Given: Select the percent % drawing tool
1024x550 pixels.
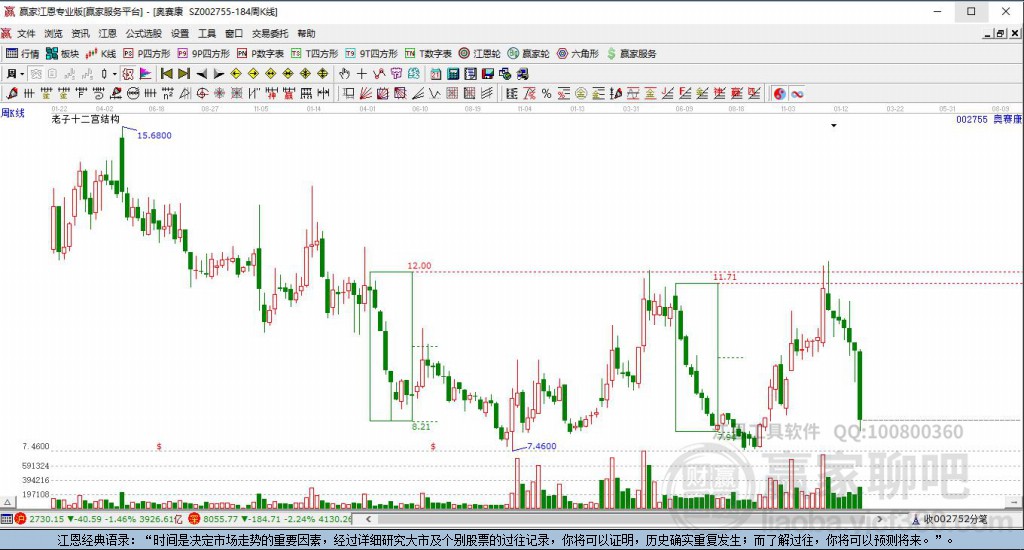Looking at the screenshot, I should pos(547,93).
